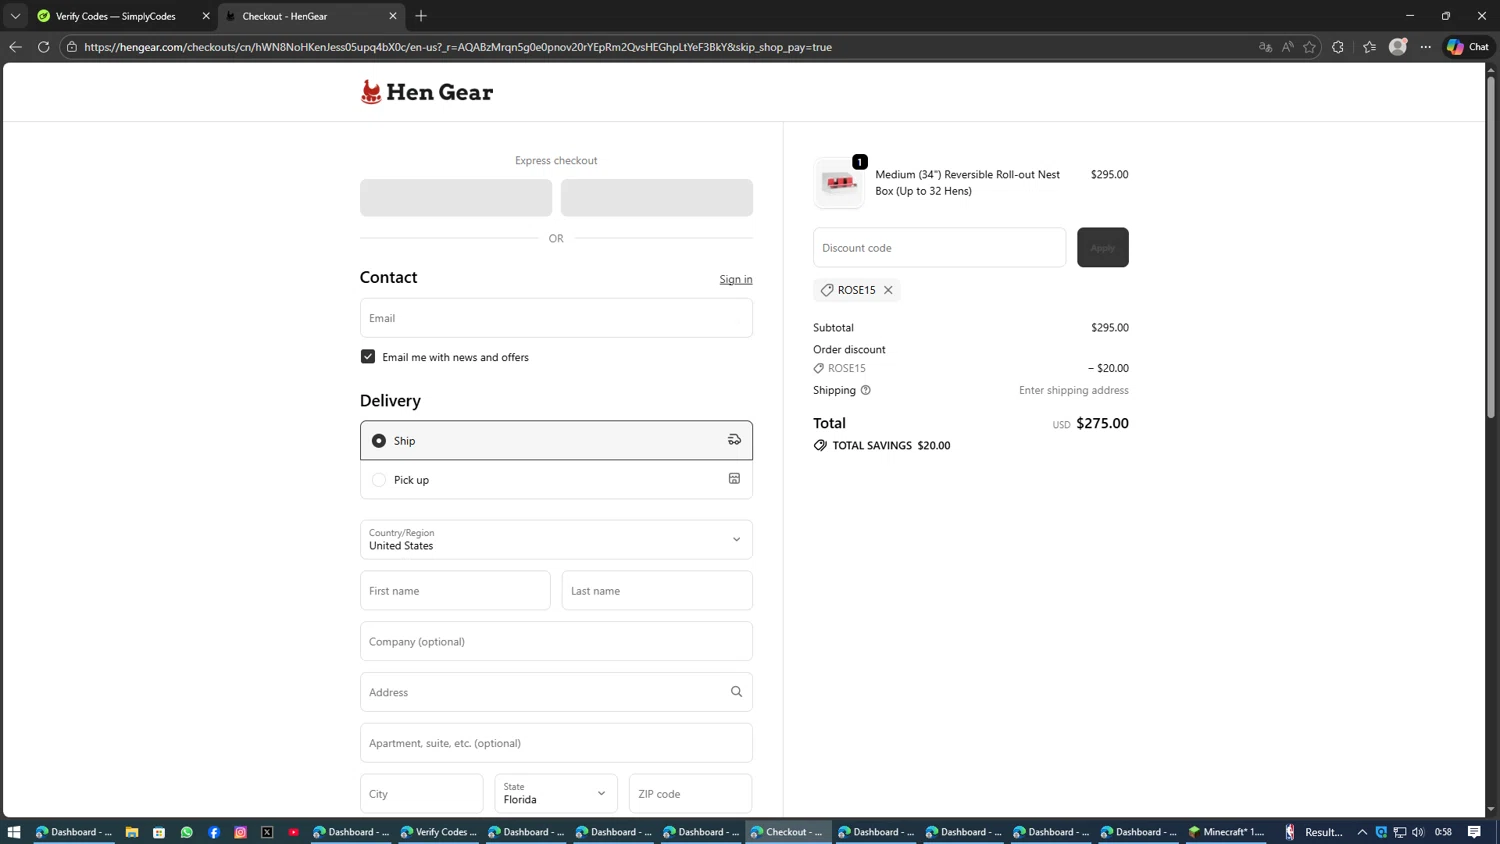1500x844 pixels.
Task: Open WhatsApp from the taskbar
Action: 186,832
